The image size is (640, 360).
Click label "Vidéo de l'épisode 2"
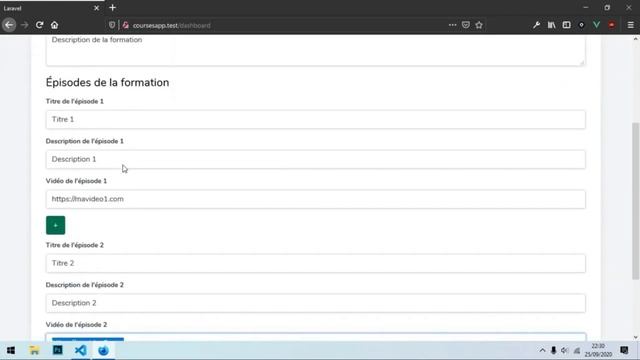click(x=76, y=324)
